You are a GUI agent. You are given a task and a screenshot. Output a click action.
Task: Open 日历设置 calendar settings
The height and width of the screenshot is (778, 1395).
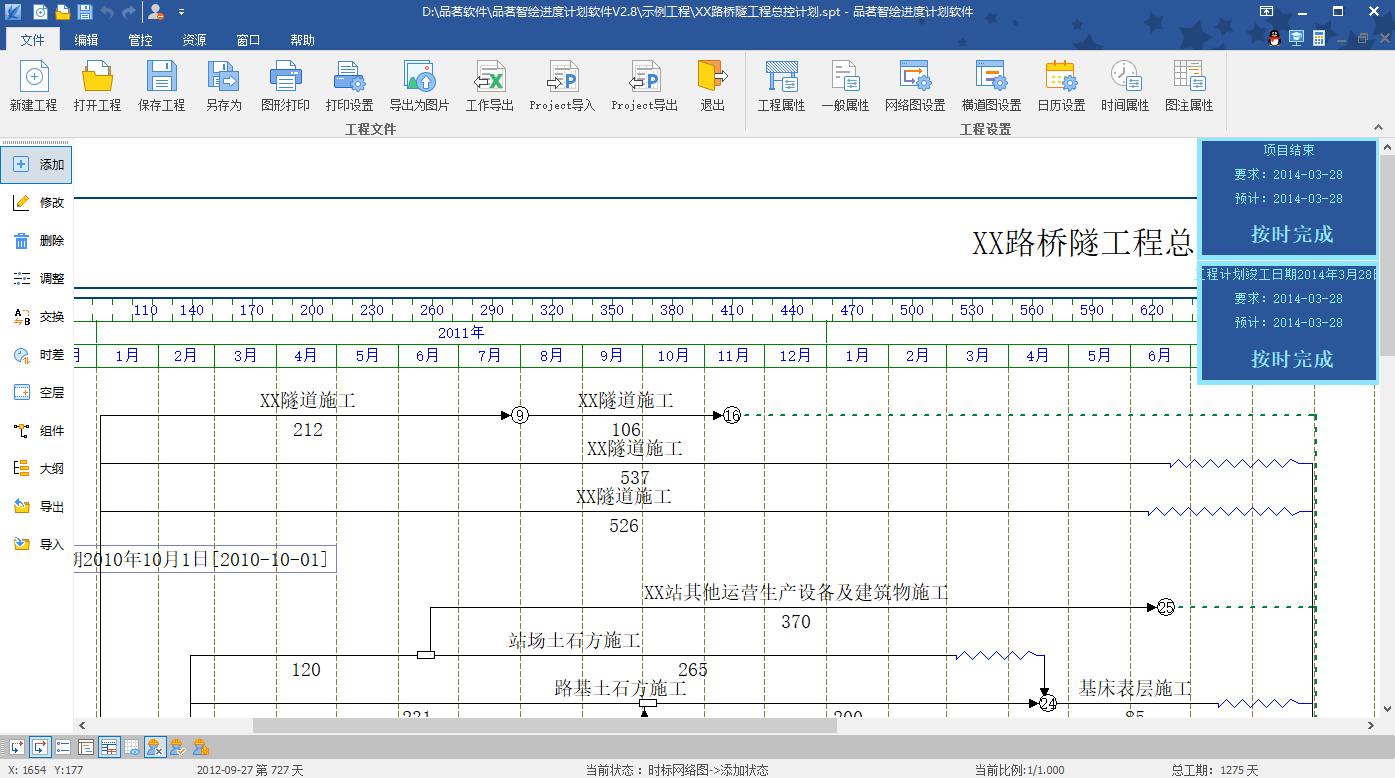click(1061, 86)
